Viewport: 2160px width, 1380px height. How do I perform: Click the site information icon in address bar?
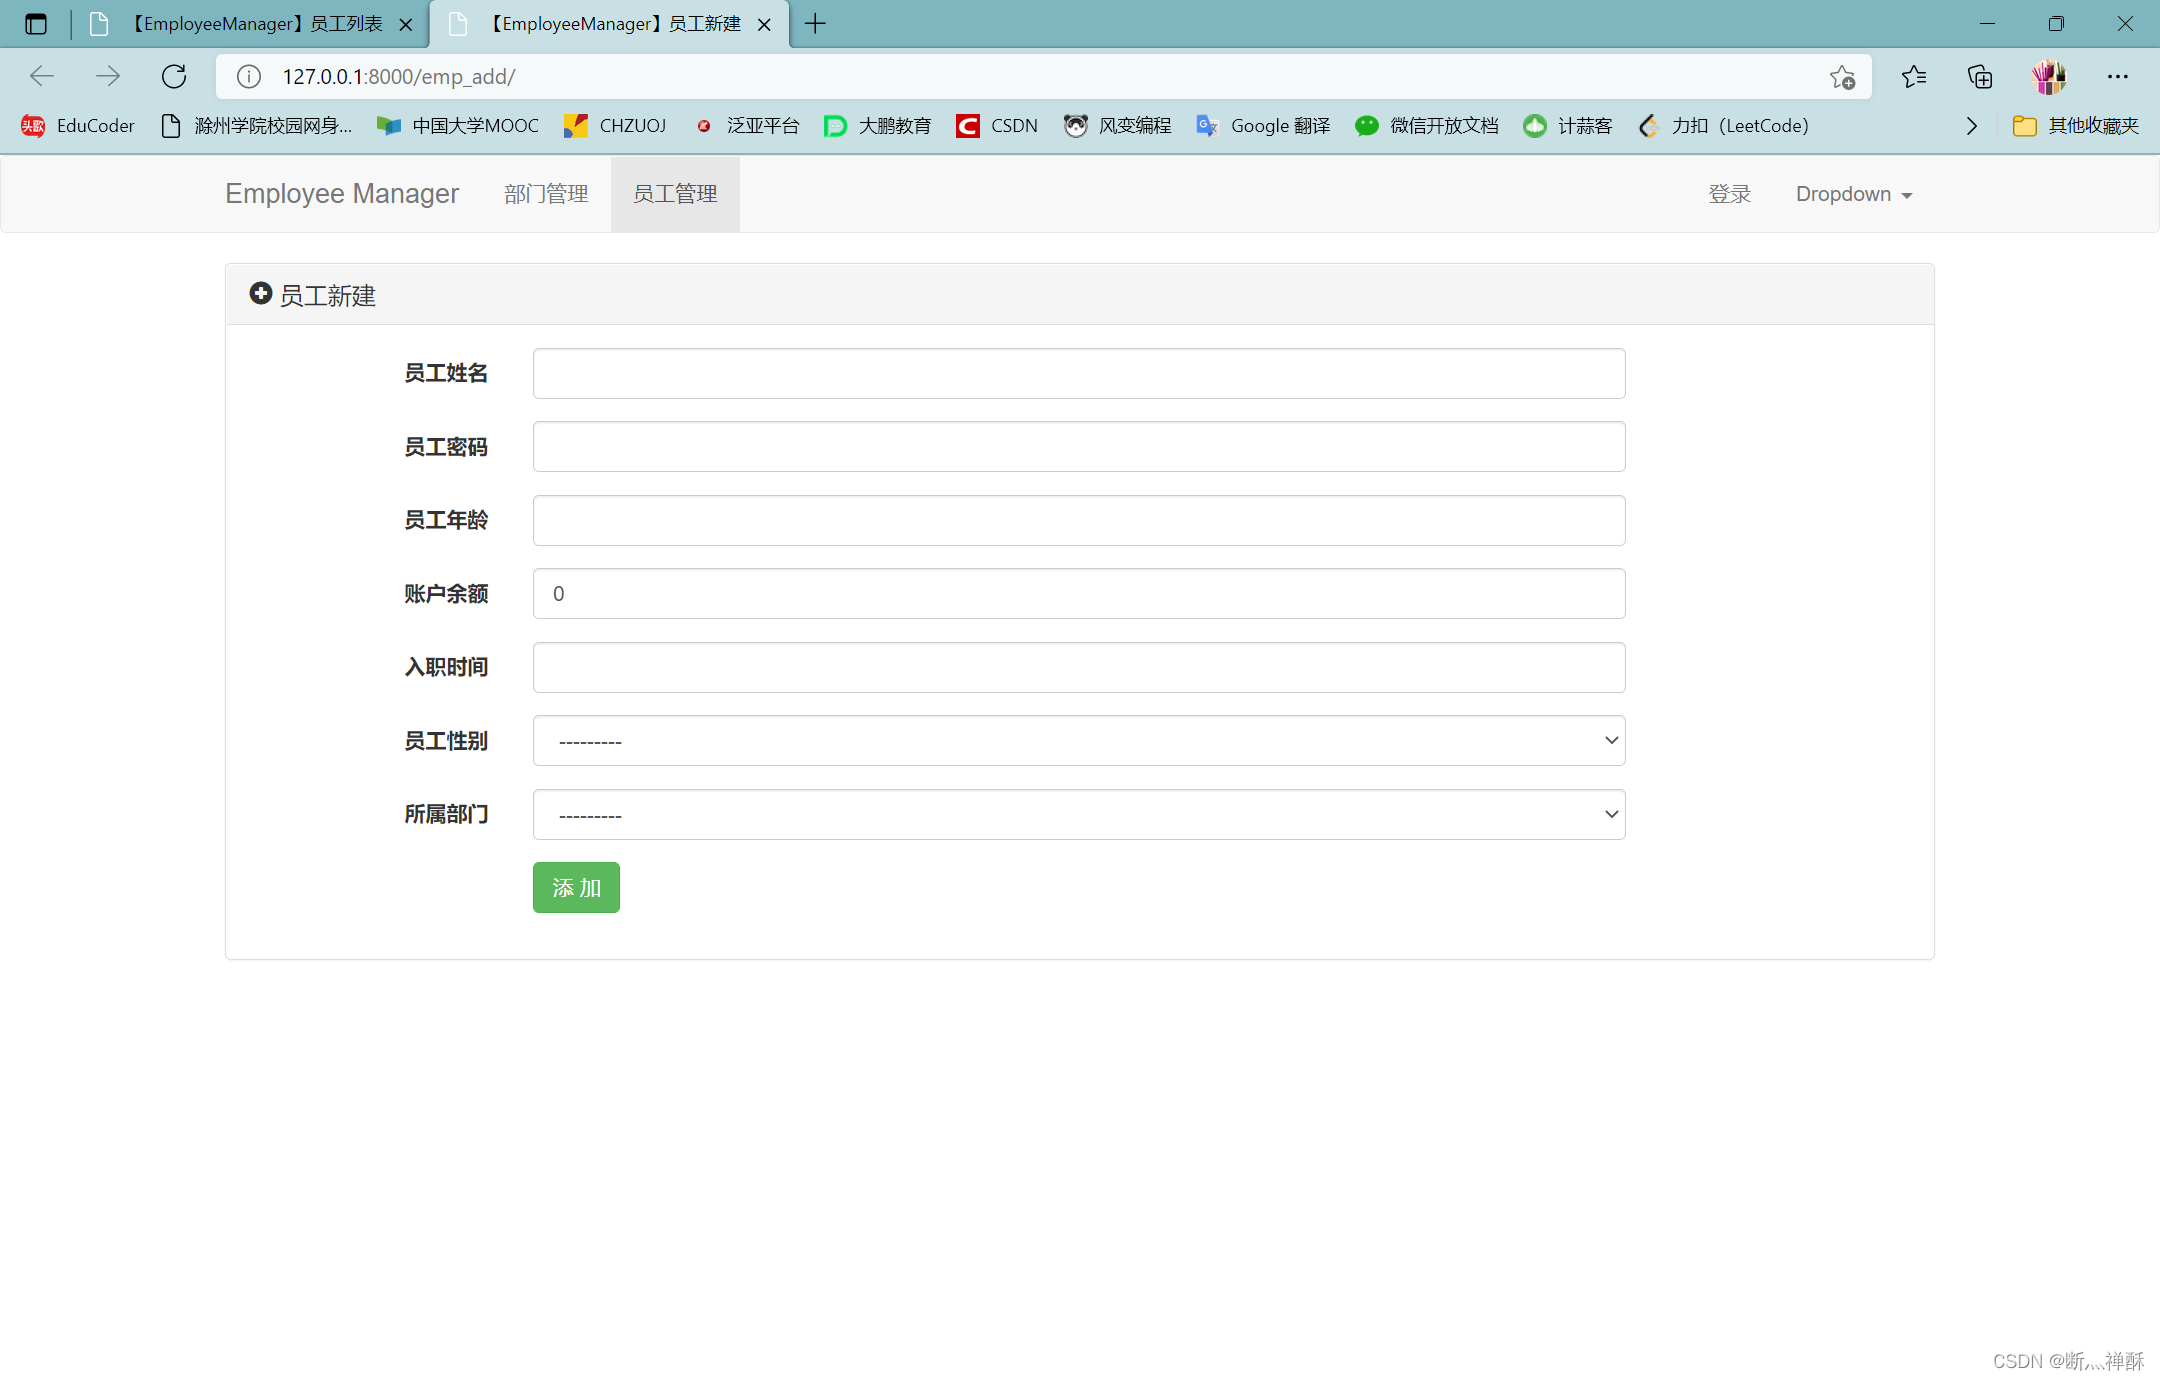pyautogui.click(x=249, y=76)
